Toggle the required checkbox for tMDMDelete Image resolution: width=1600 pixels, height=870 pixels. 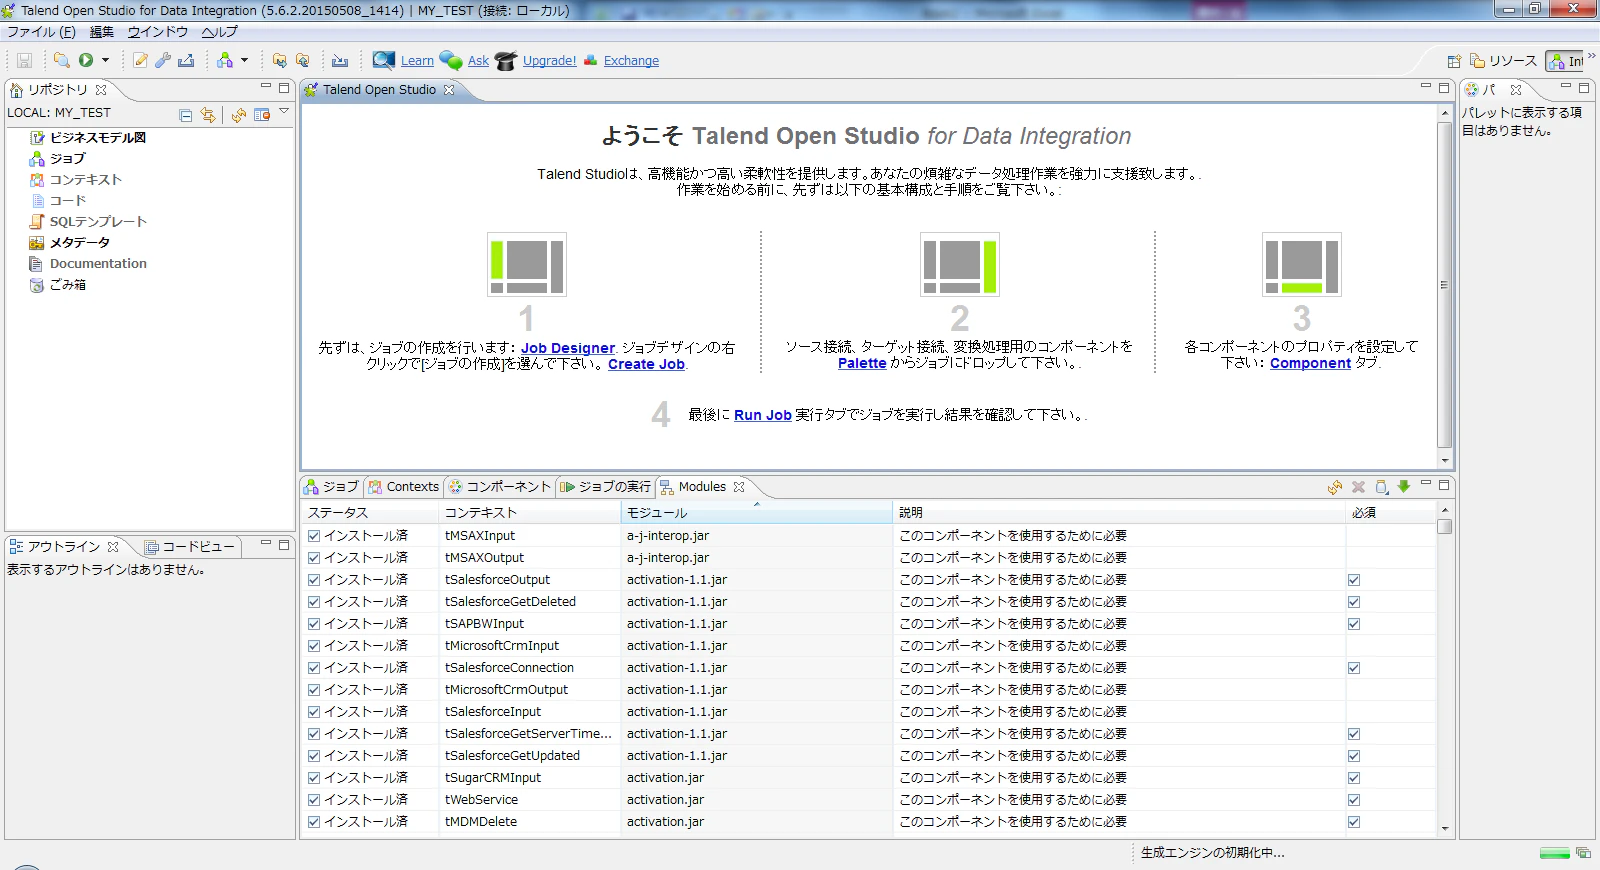(1354, 822)
